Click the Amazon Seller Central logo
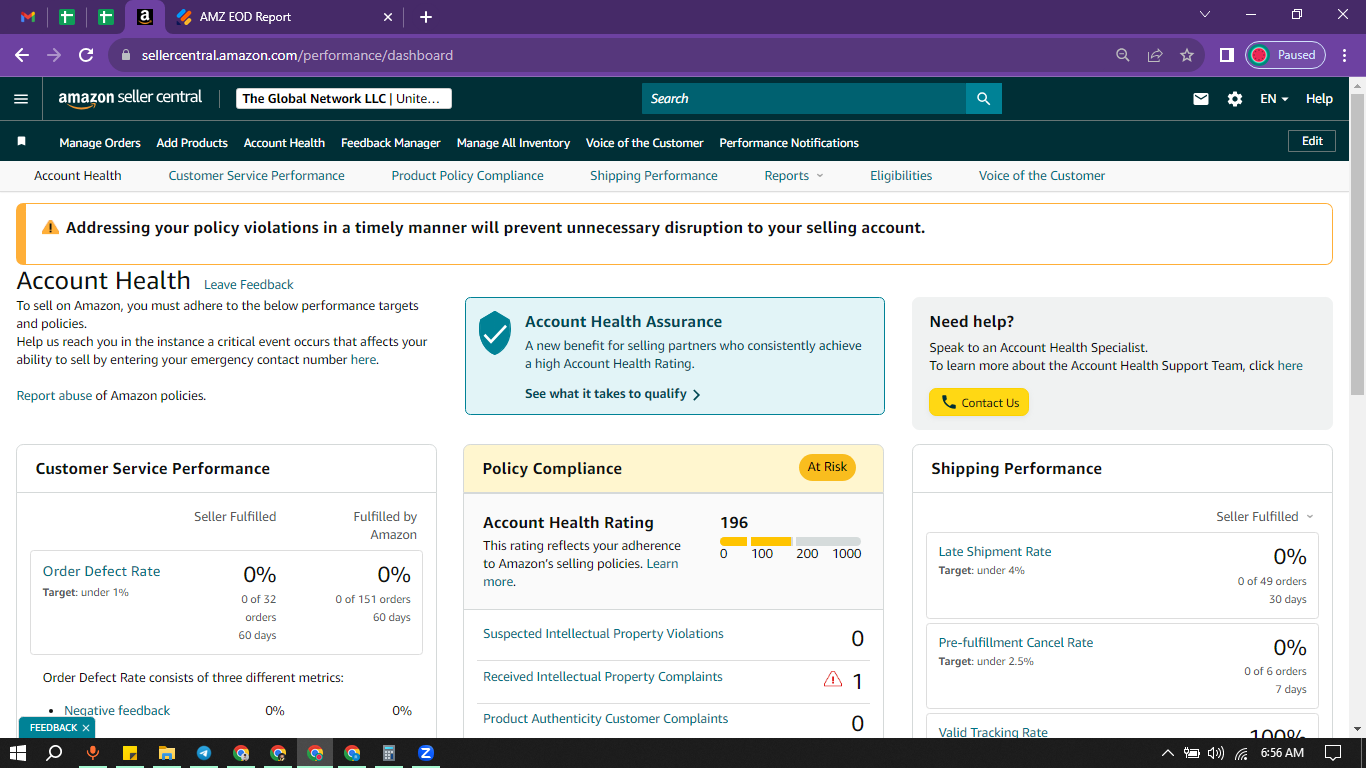Image resolution: width=1366 pixels, height=768 pixels. point(130,98)
